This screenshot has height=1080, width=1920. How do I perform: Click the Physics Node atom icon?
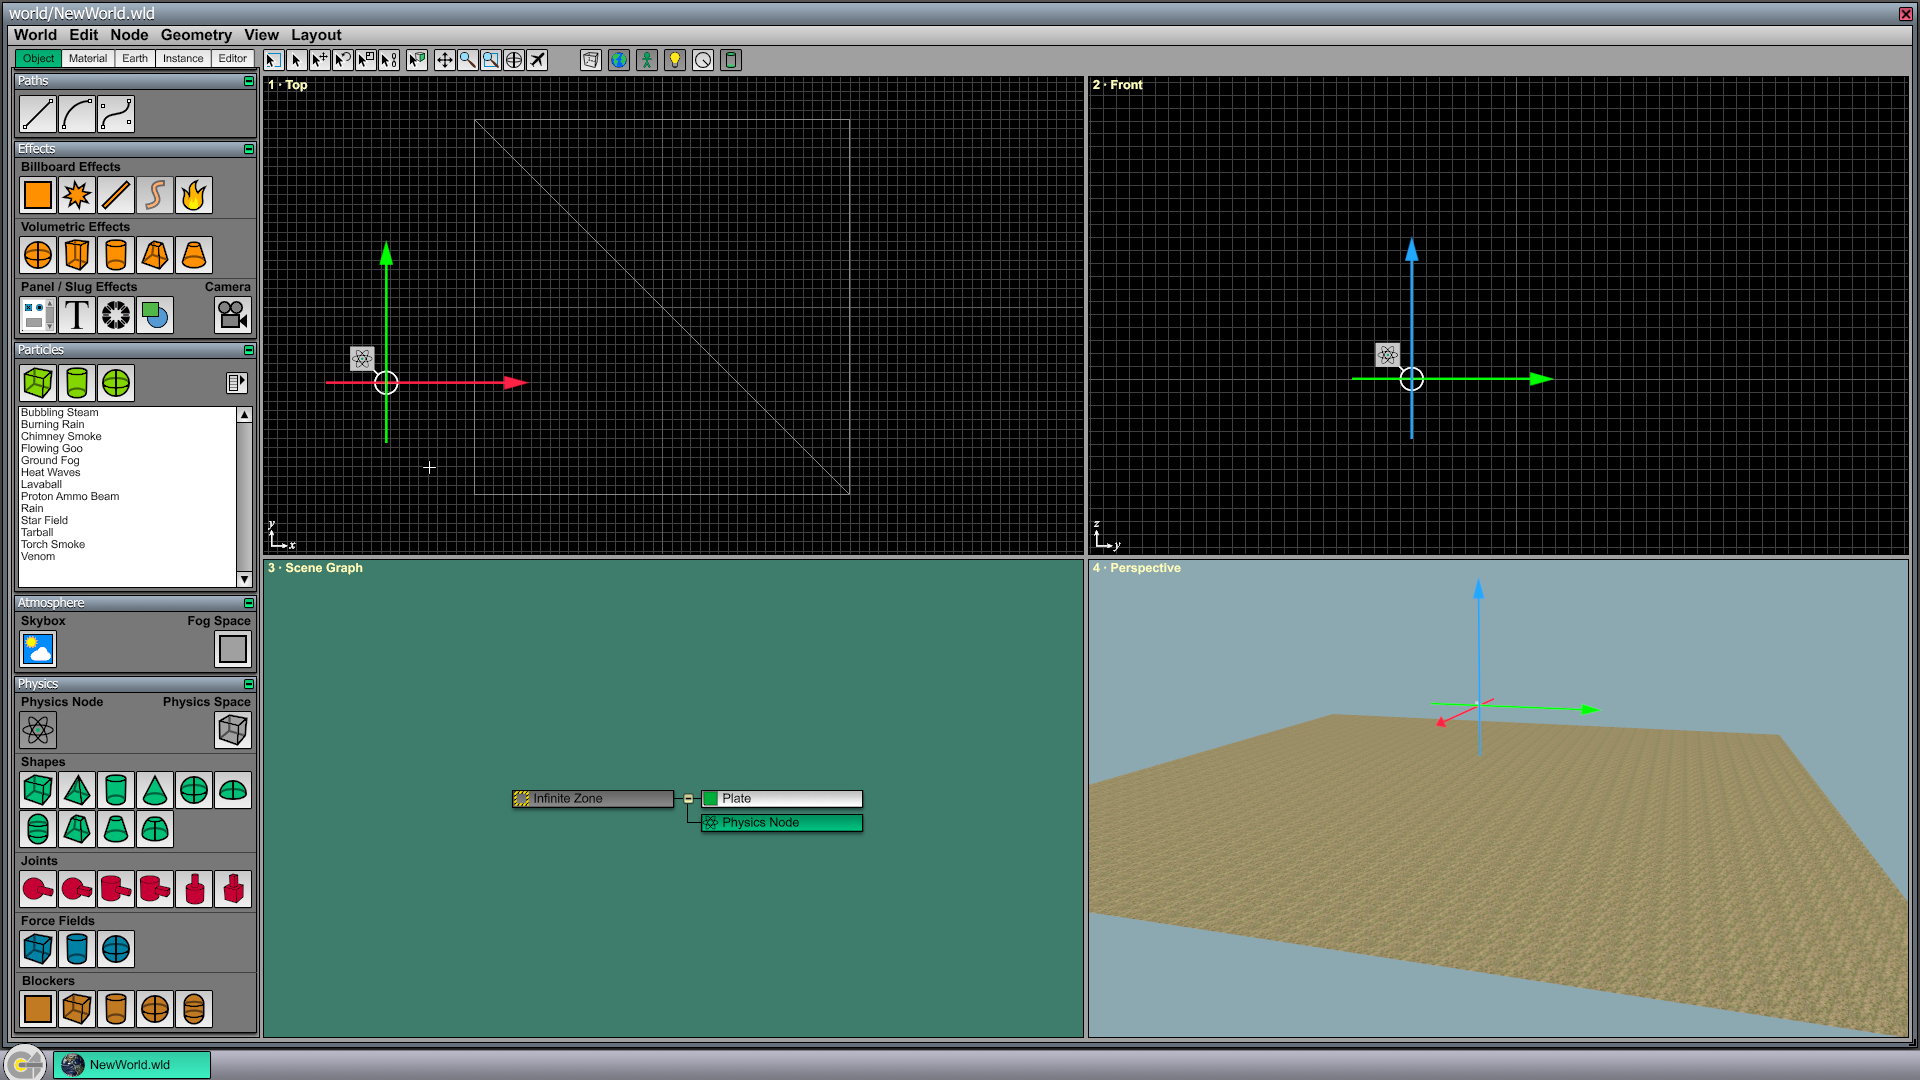click(x=38, y=730)
